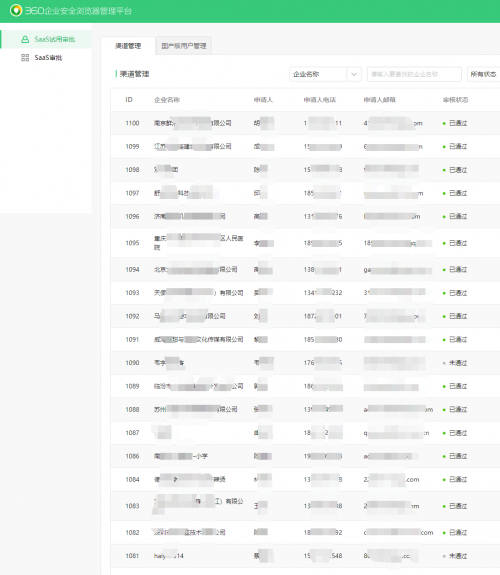Image resolution: width=500 pixels, height=575 pixels.
Task: Select the row with ID 1094
Action: (x=305, y=270)
